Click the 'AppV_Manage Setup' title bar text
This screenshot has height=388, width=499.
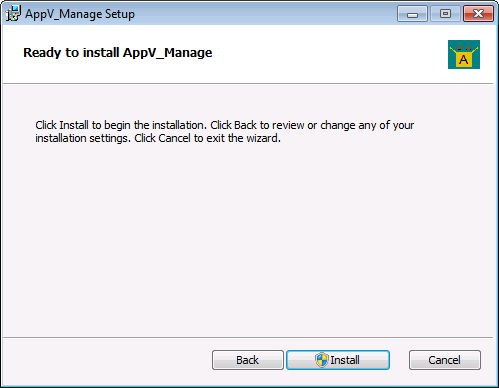(80, 14)
